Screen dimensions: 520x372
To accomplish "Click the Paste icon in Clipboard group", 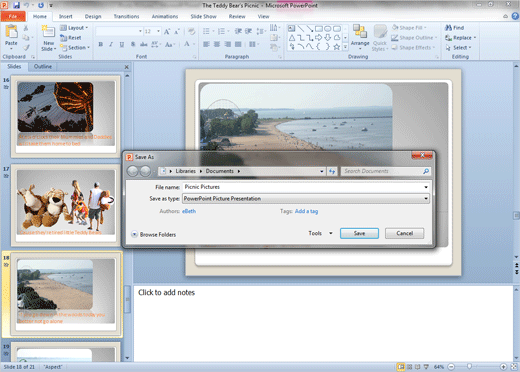I will (11, 32).
